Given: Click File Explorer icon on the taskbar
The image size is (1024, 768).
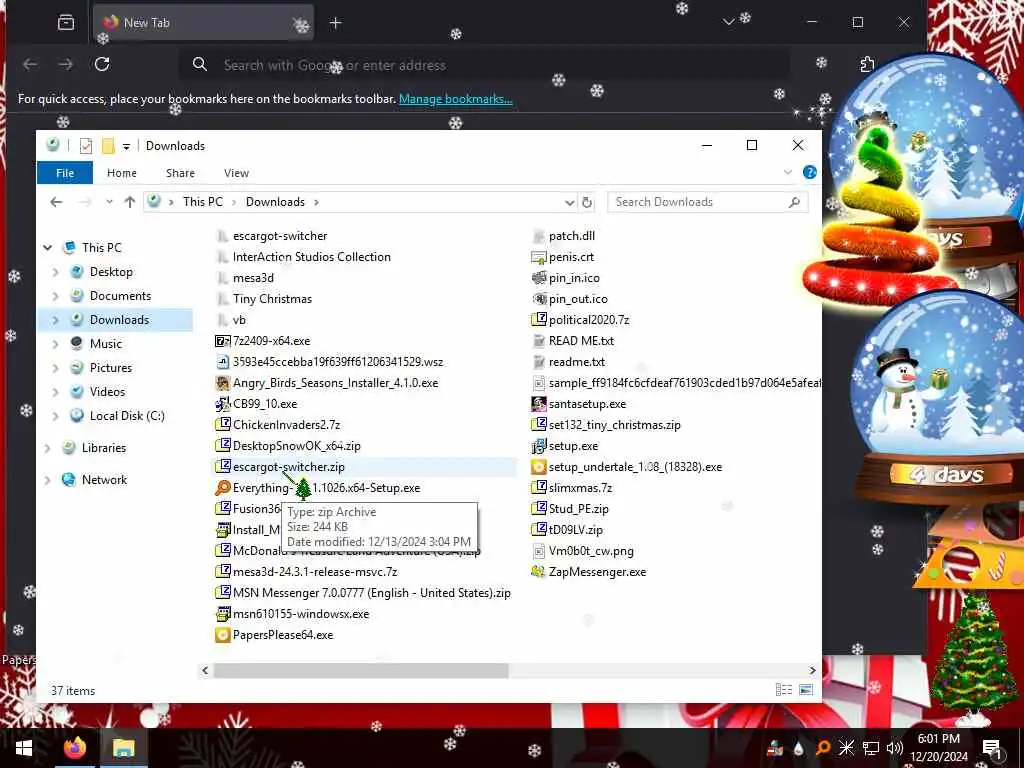Looking at the screenshot, I should [123, 748].
